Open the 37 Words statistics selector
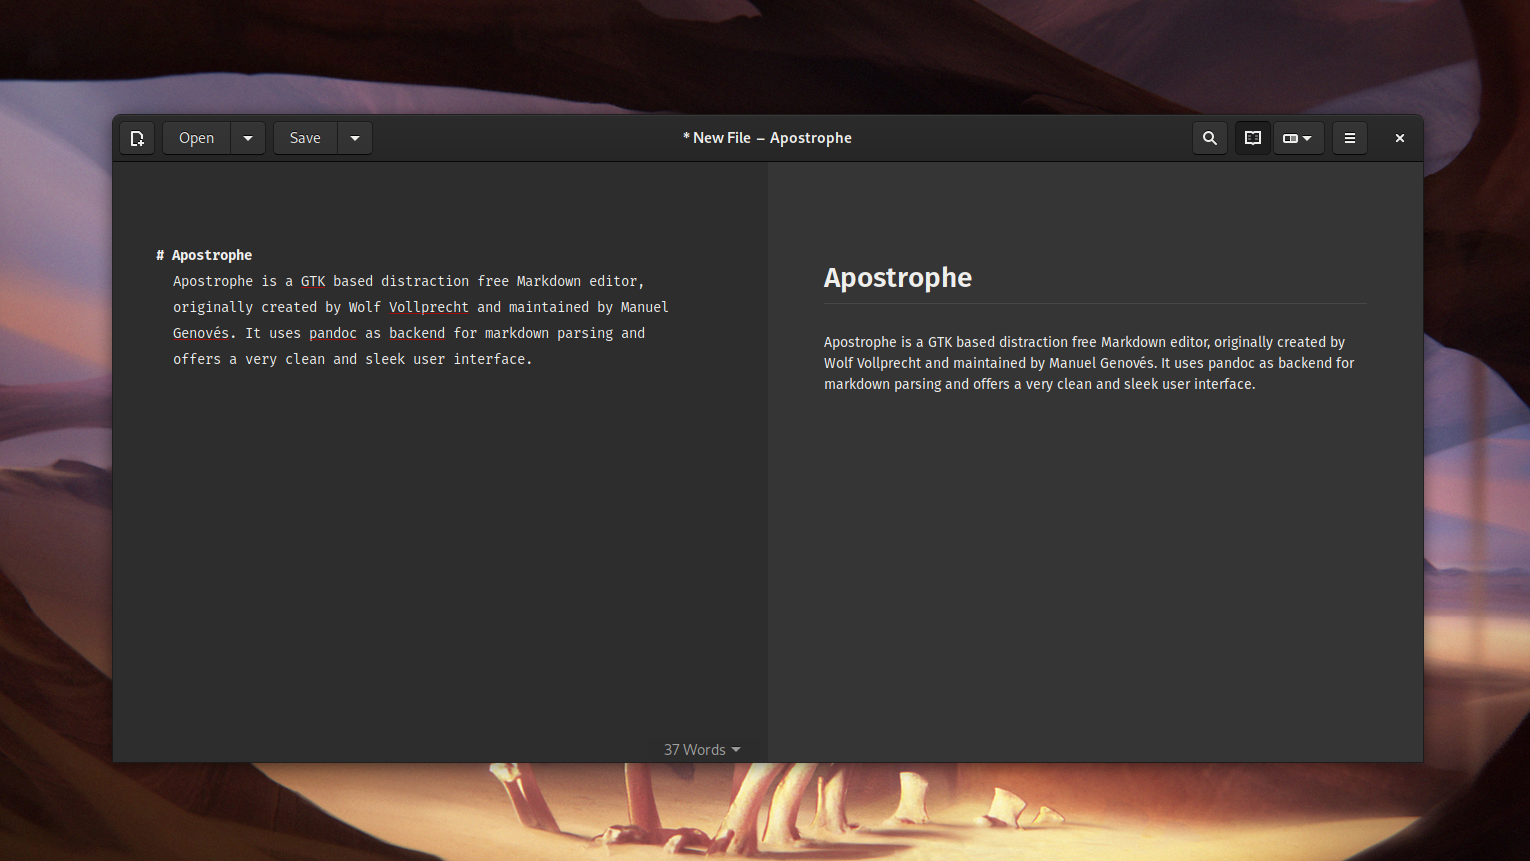The image size is (1530, 861). pyautogui.click(x=702, y=750)
